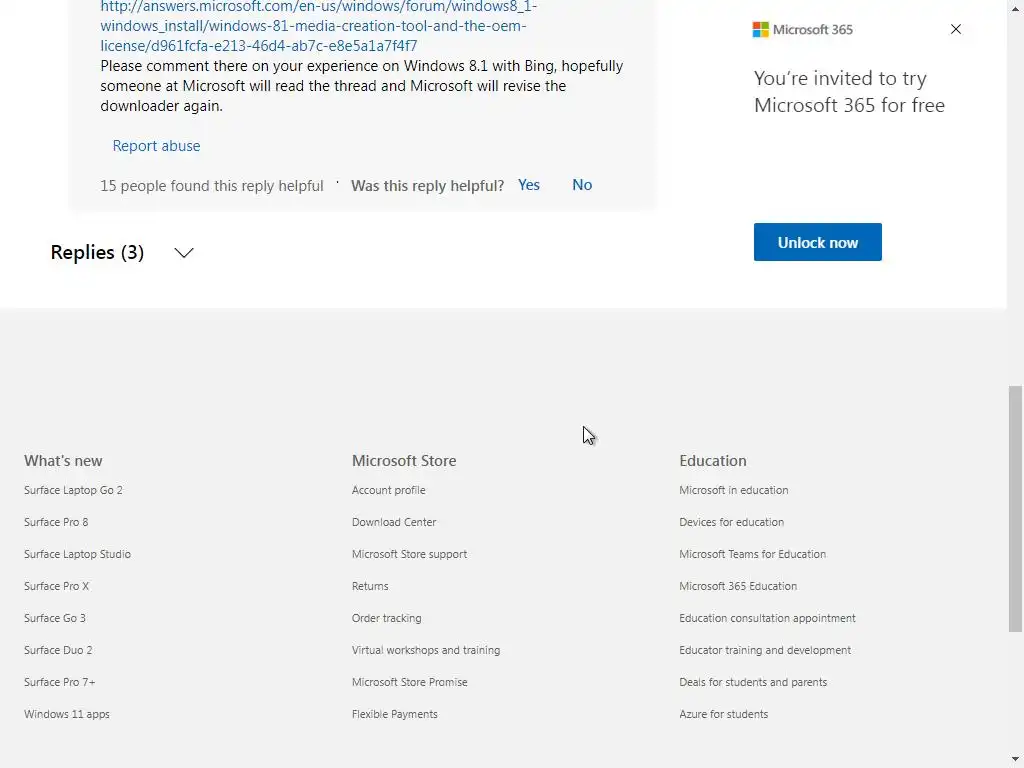Open Surface Laptop Go 2 link
The image size is (1024, 768).
tap(73, 490)
